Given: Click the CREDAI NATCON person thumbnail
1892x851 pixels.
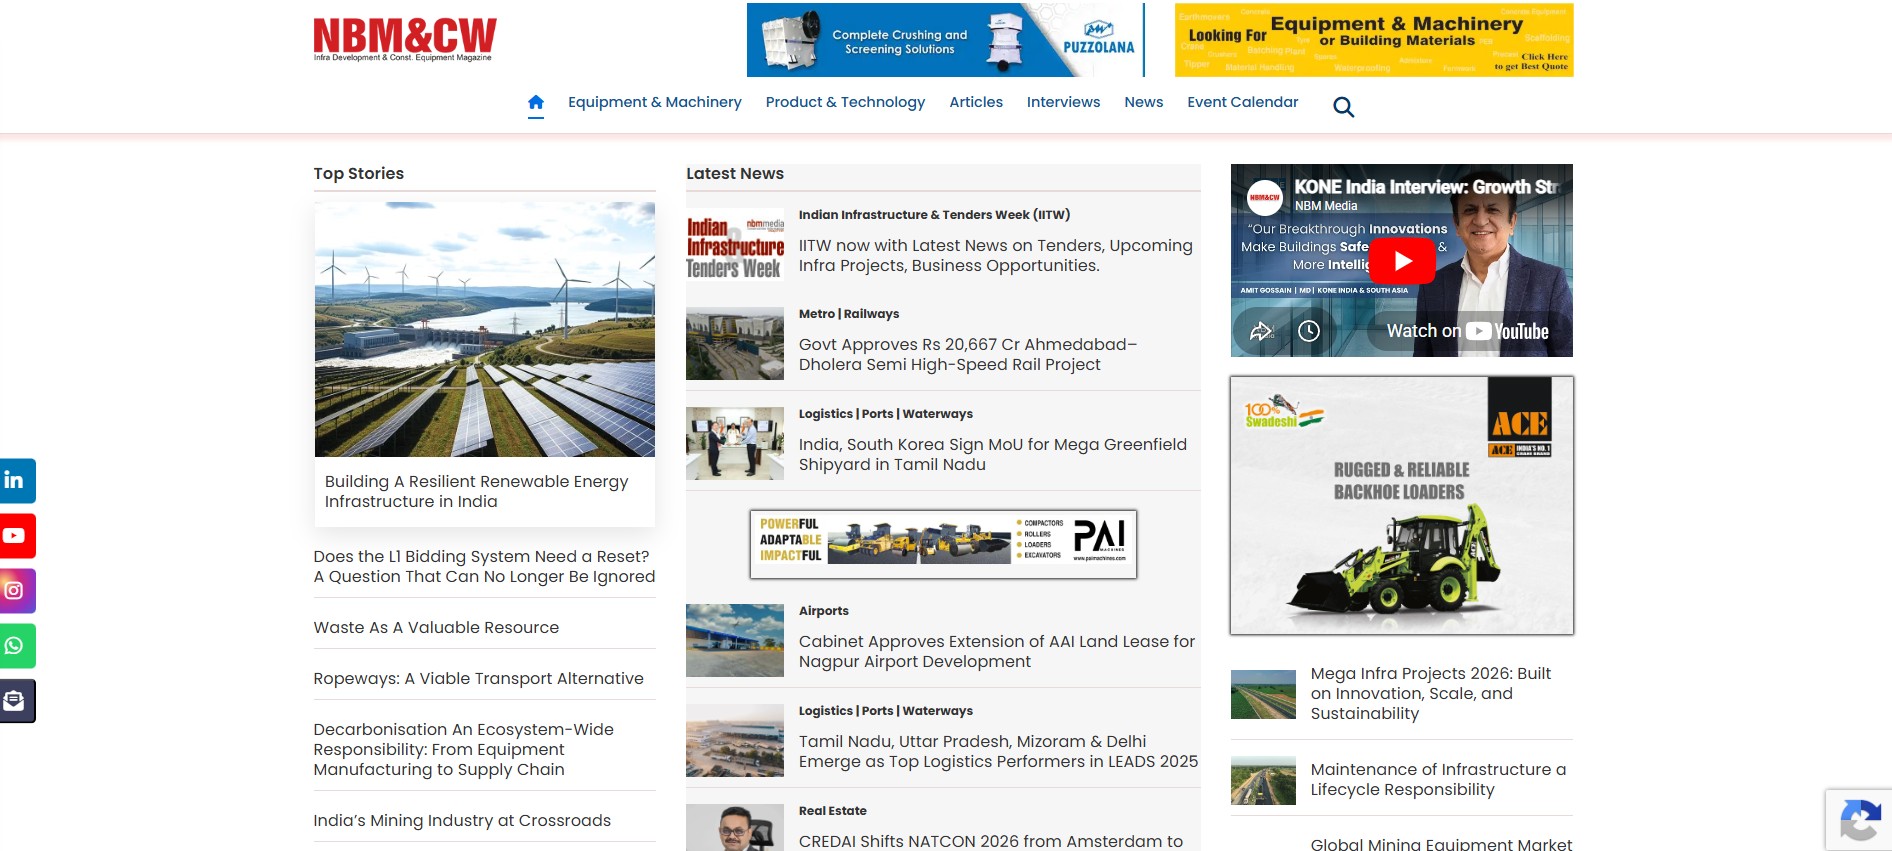Looking at the screenshot, I should (x=735, y=828).
